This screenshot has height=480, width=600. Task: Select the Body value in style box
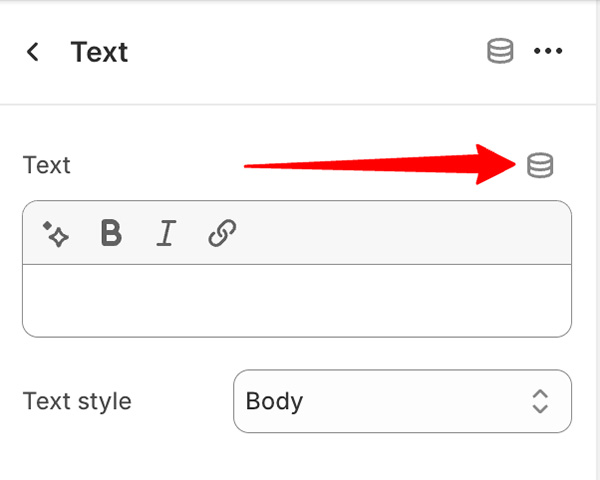click(x=274, y=402)
